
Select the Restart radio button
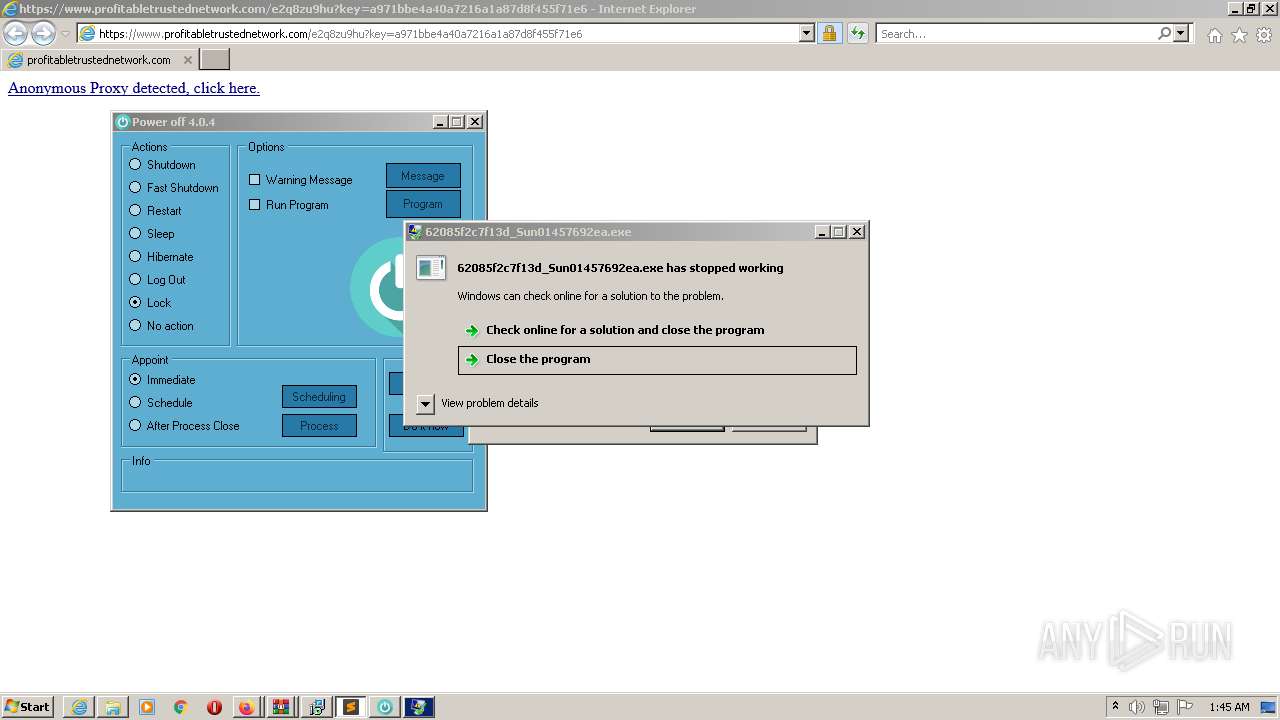tap(135, 210)
